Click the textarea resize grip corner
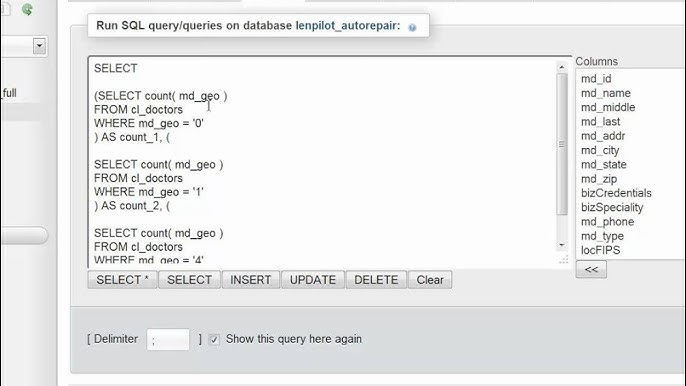The width and height of the screenshot is (686, 386). click(x=564, y=260)
